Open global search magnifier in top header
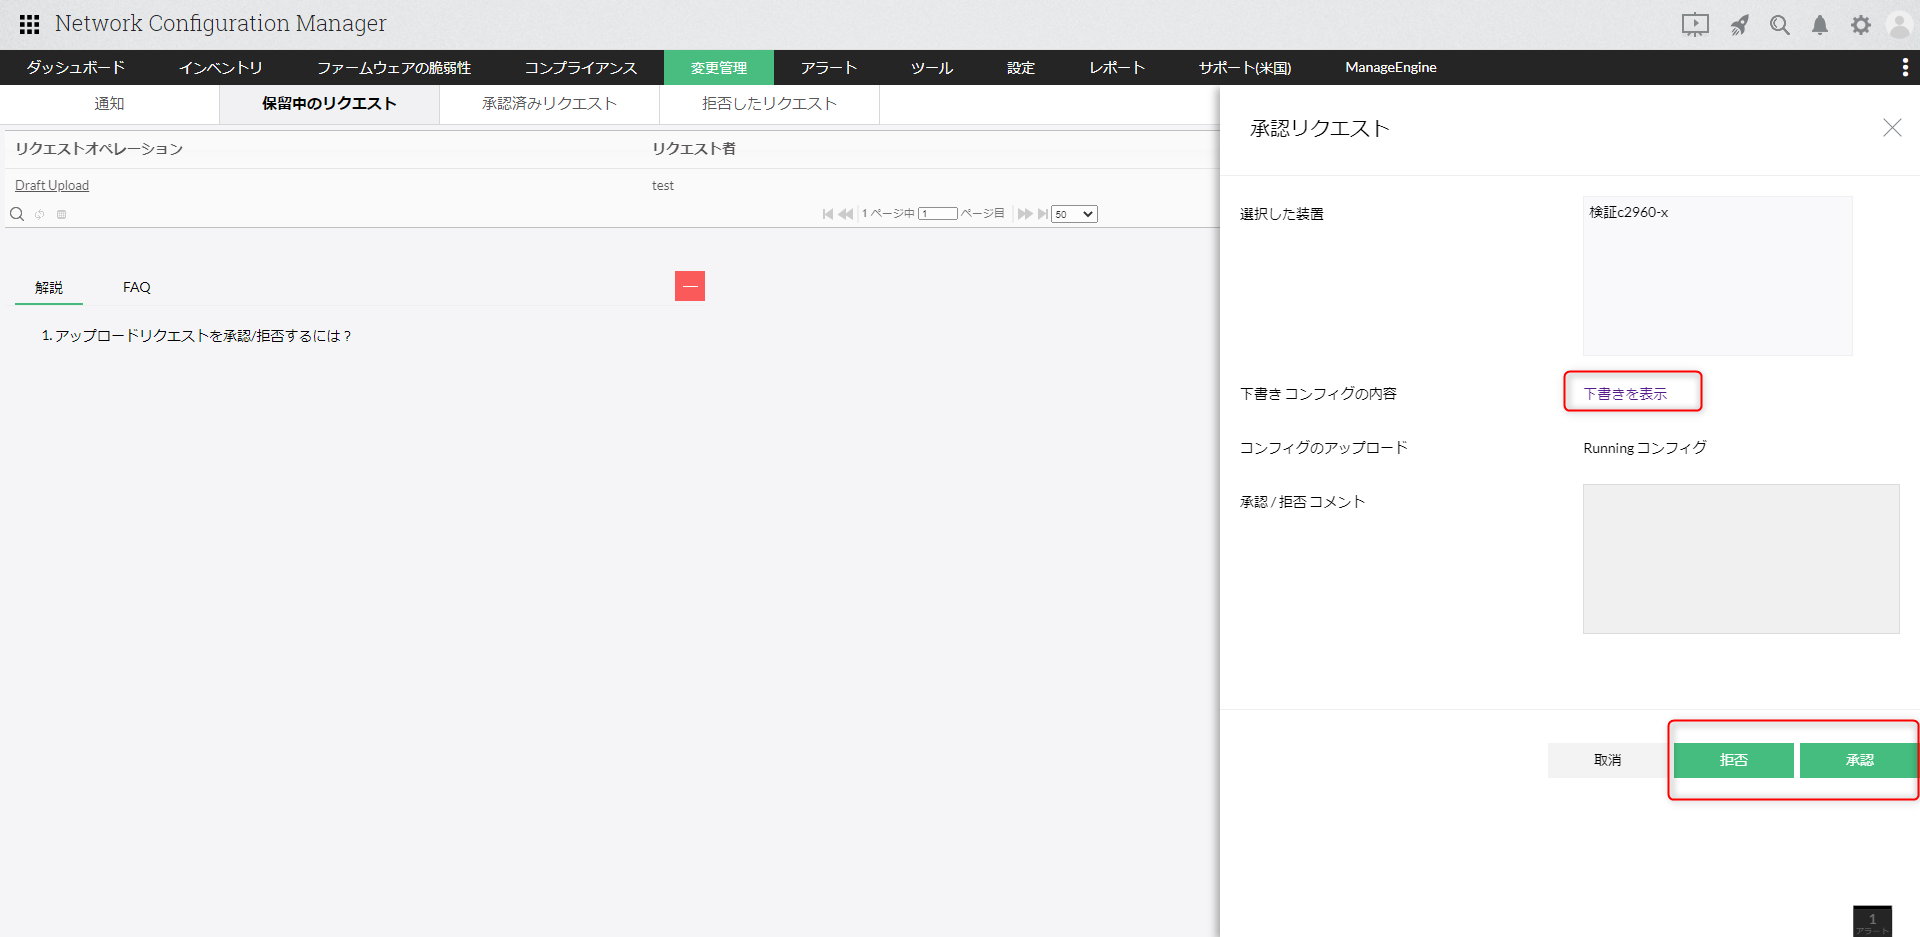Viewport: 1920px width, 937px height. click(x=1780, y=25)
